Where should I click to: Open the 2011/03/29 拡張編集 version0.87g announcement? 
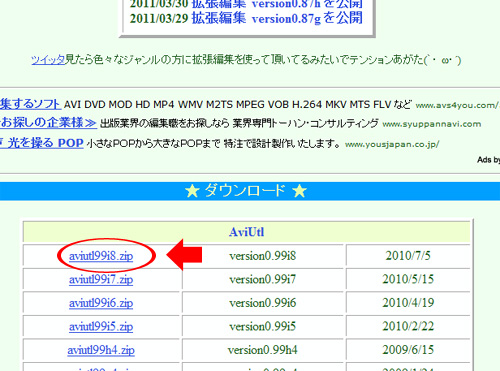246,18
